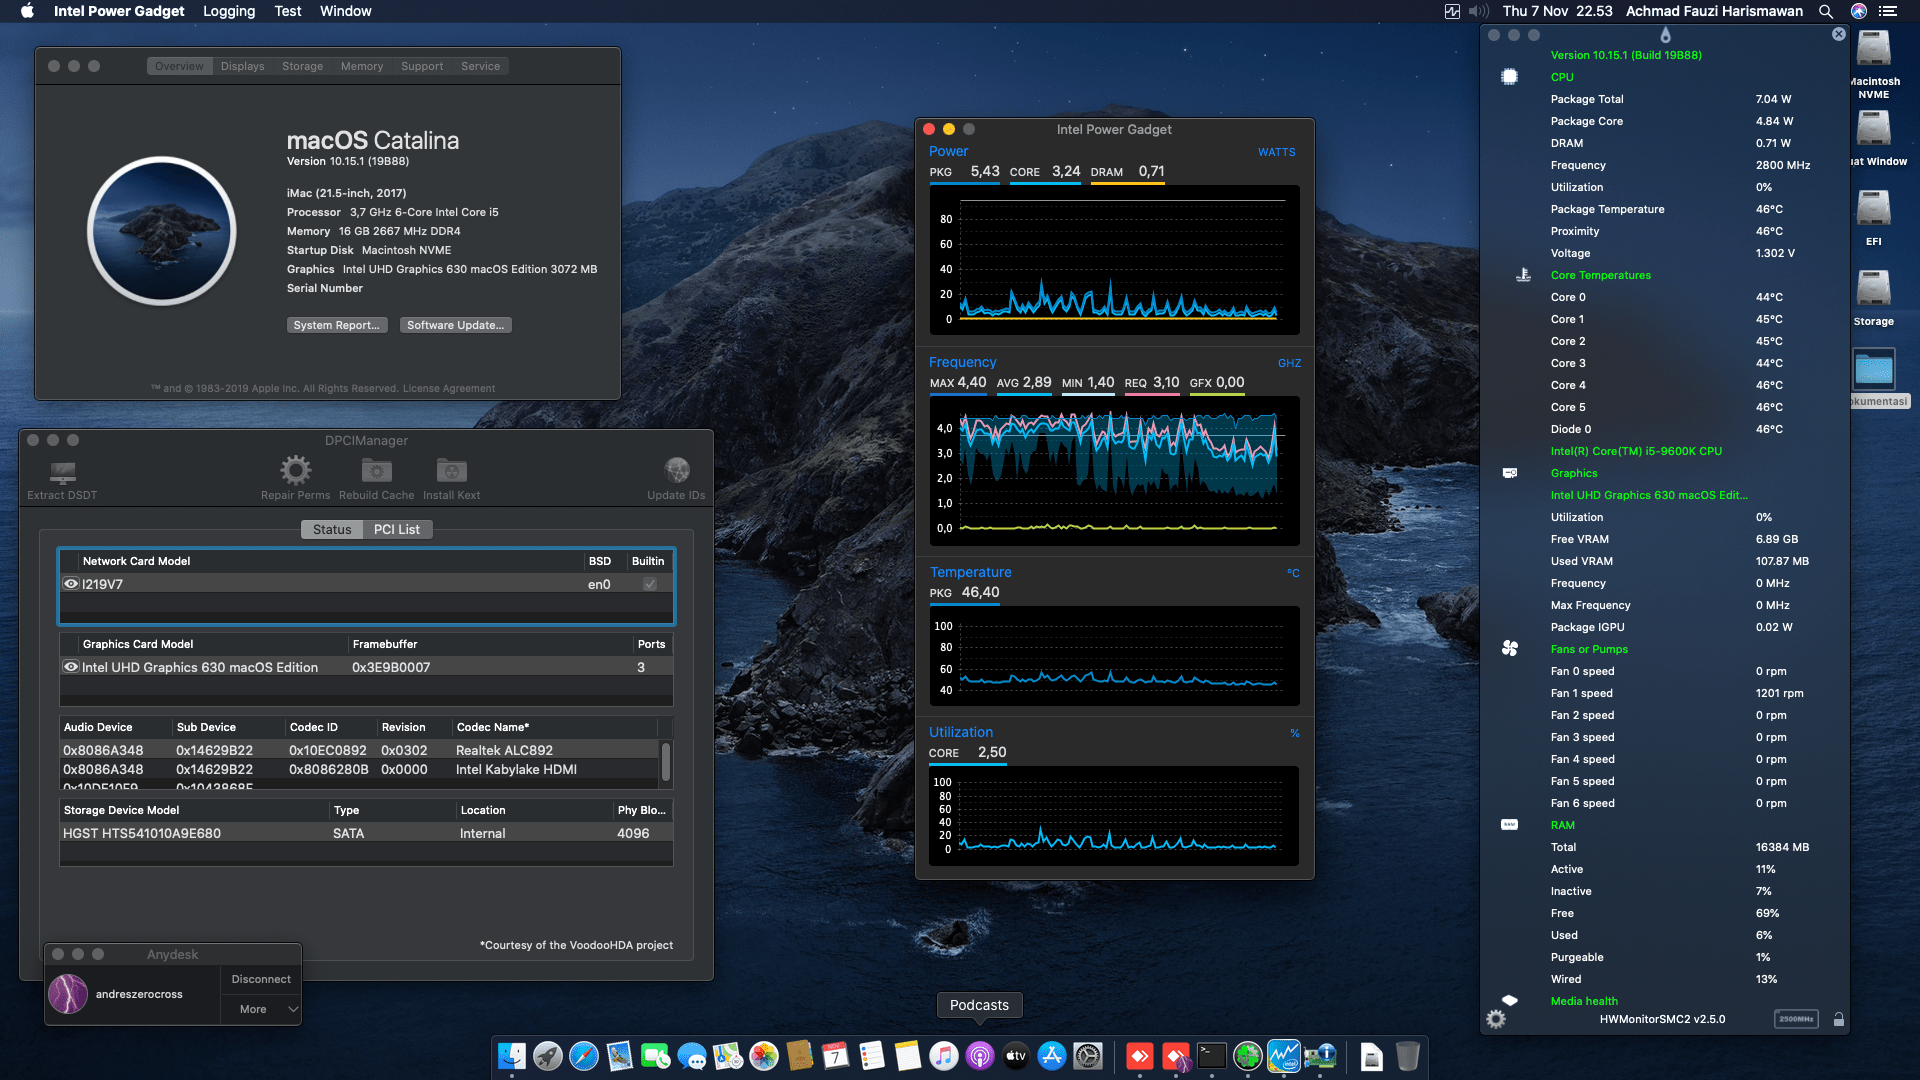Image resolution: width=1920 pixels, height=1080 pixels.
Task: Click the Repair Perms gear icon
Action: [x=294, y=470]
